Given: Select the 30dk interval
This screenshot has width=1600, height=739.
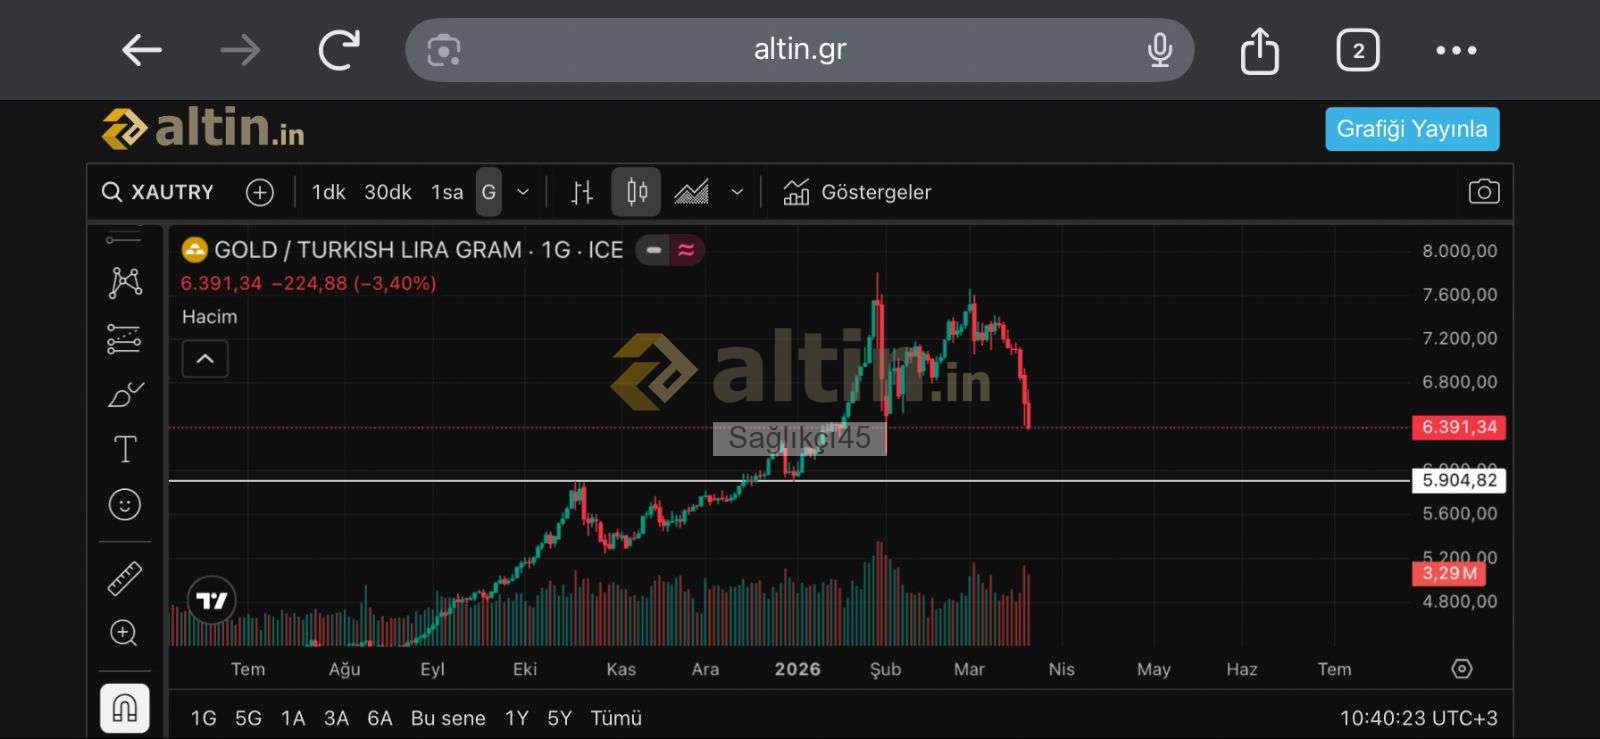Looking at the screenshot, I should click(x=387, y=192).
